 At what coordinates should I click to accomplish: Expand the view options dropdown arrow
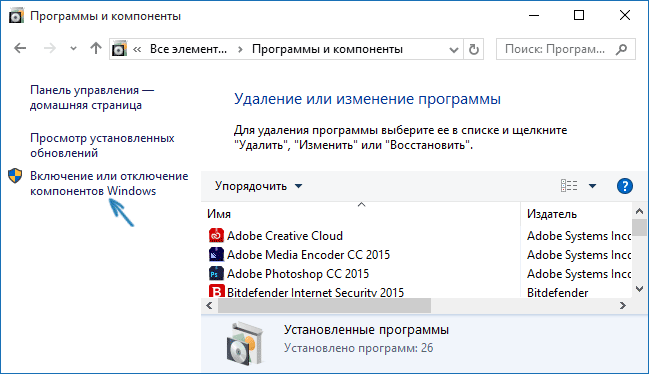pos(592,186)
